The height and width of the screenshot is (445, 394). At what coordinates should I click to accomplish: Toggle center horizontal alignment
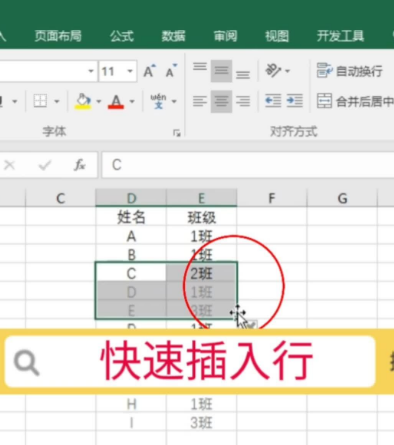pyautogui.click(x=221, y=101)
